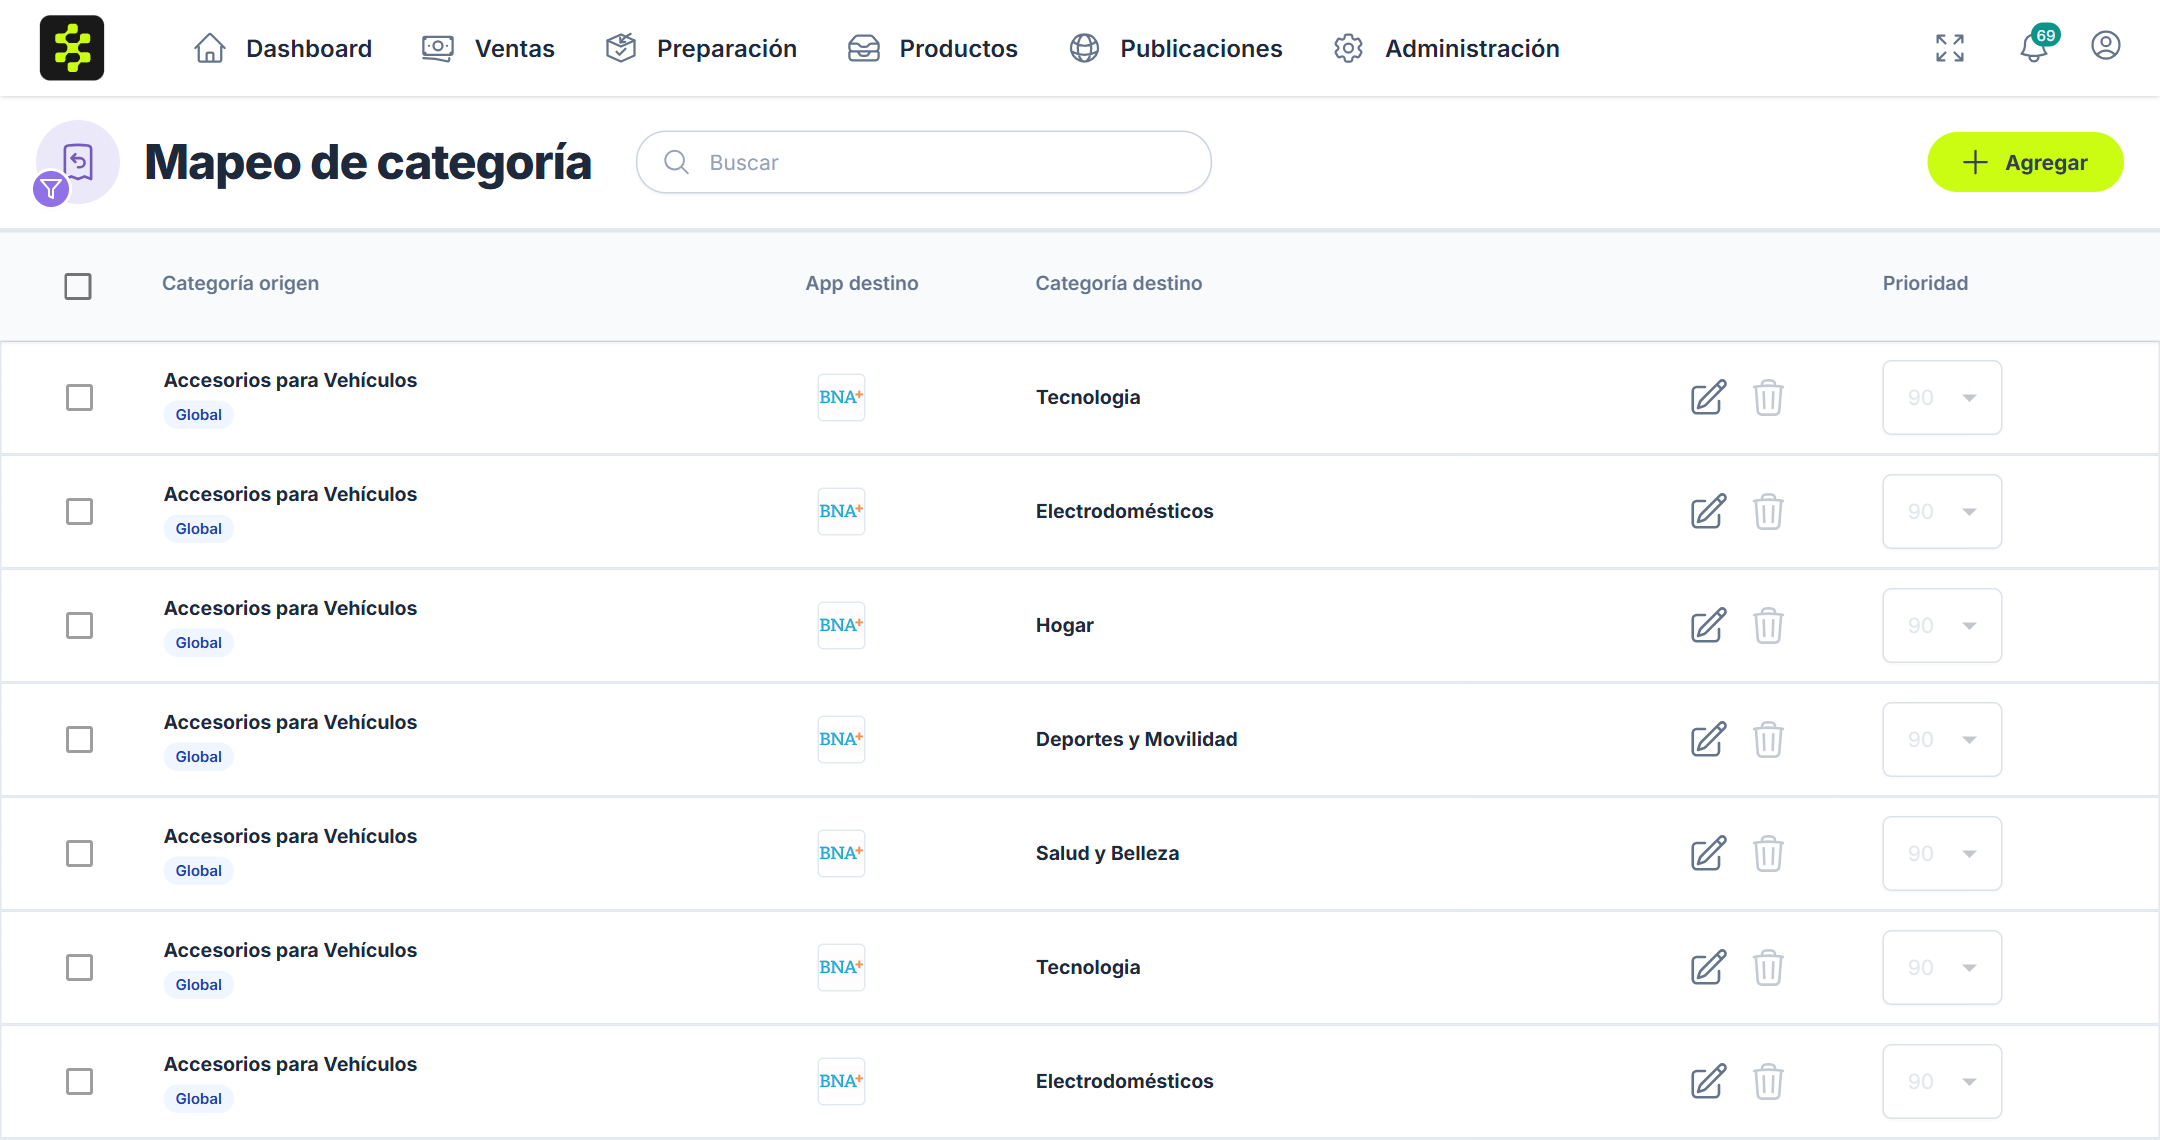The width and height of the screenshot is (2160, 1140).
Task: Open the user profile icon
Action: (2106, 46)
